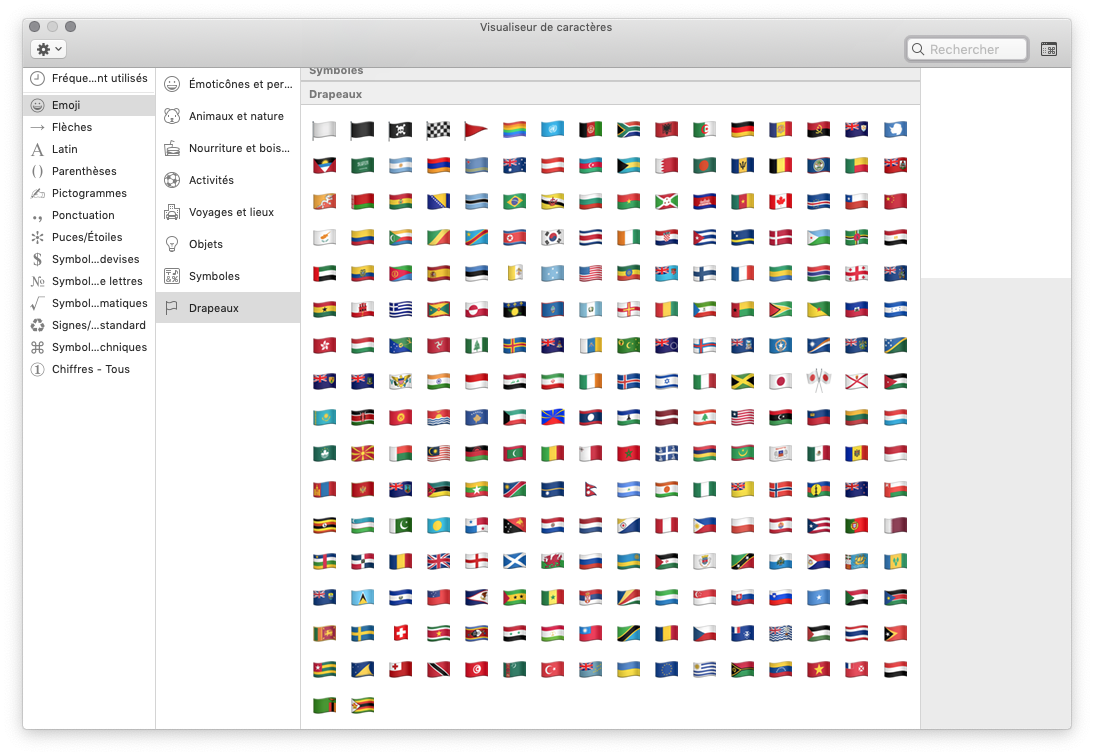This screenshot has height=756, width=1094.
Task: Choose the Symboles subcategory
Action: (x=228, y=276)
